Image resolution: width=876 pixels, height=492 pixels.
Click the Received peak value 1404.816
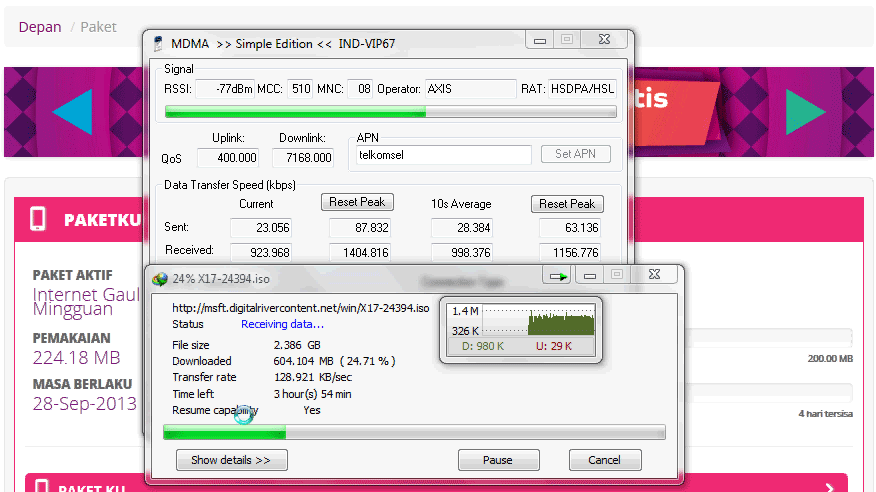point(359,252)
